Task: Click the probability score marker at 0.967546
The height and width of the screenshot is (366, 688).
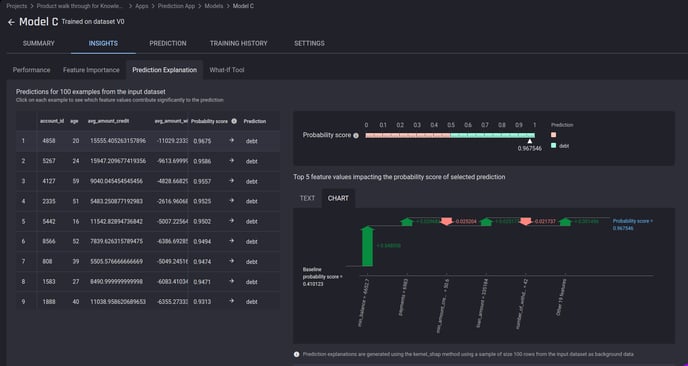Action: [x=530, y=141]
